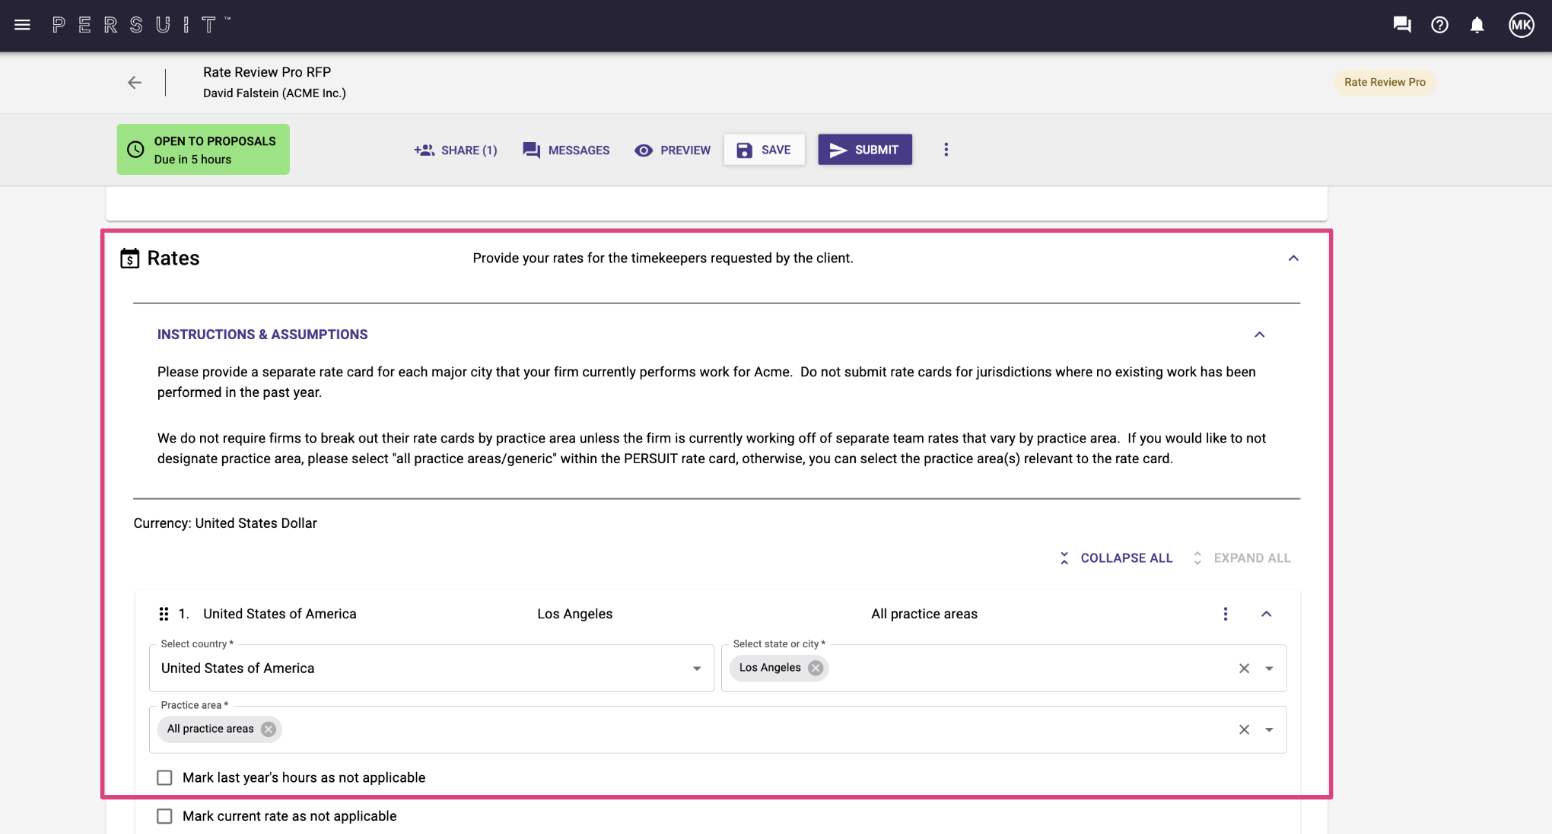Viewport: 1552px width, 834px height.
Task: Open the Select country dropdown
Action: pyautogui.click(x=431, y=668)
